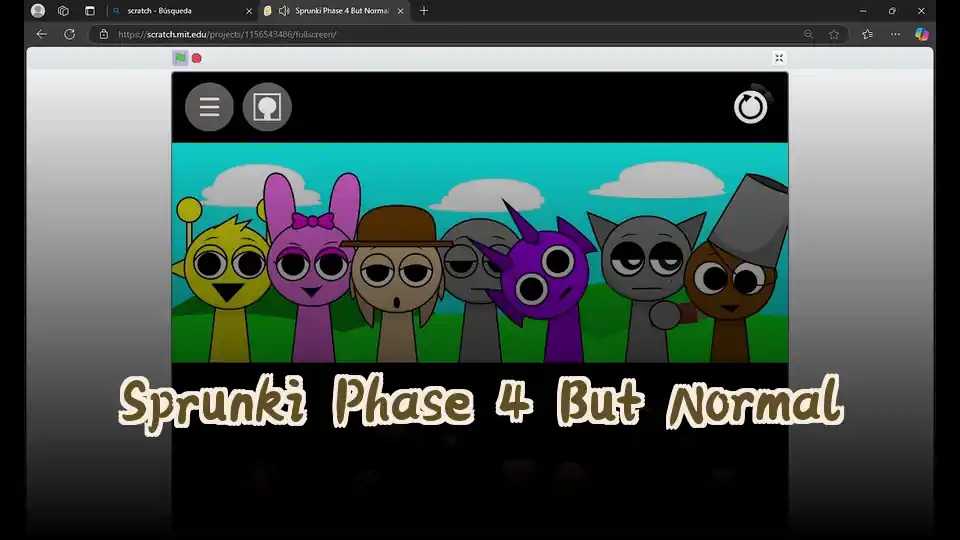The width and height of the screenshot is (960, 540).
Task: Open the in-game hamburger menu
Action: point(209,107)
